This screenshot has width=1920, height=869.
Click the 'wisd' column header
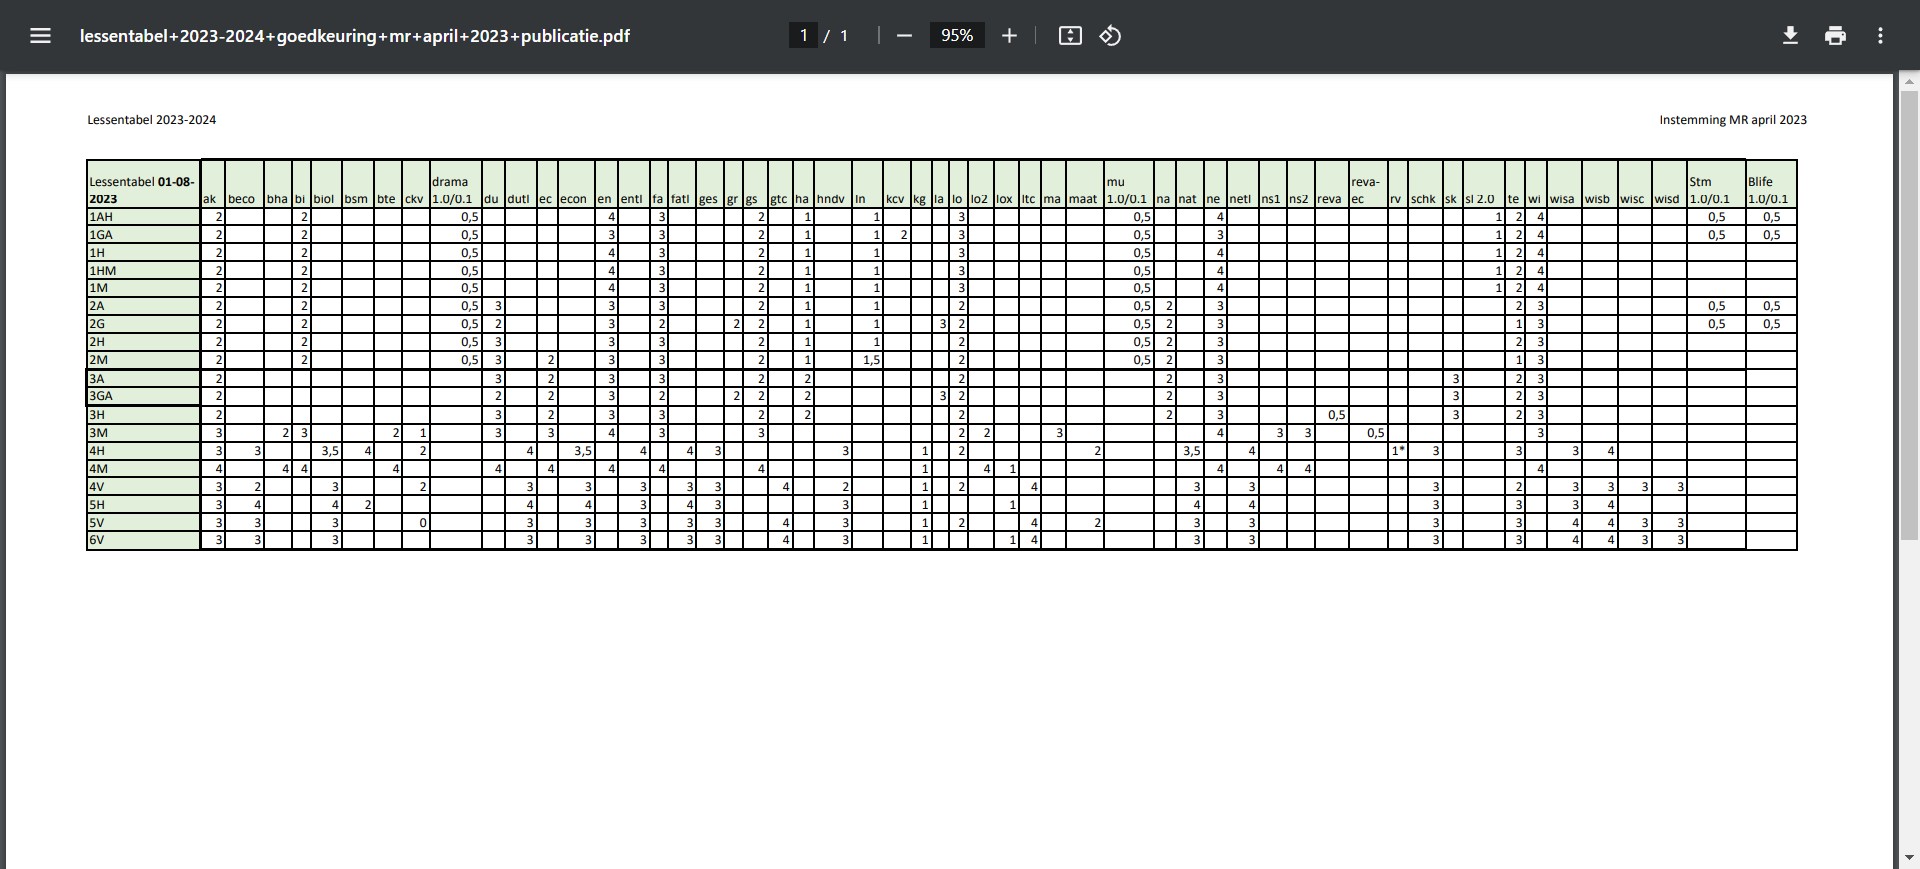tap(1669, 184)
